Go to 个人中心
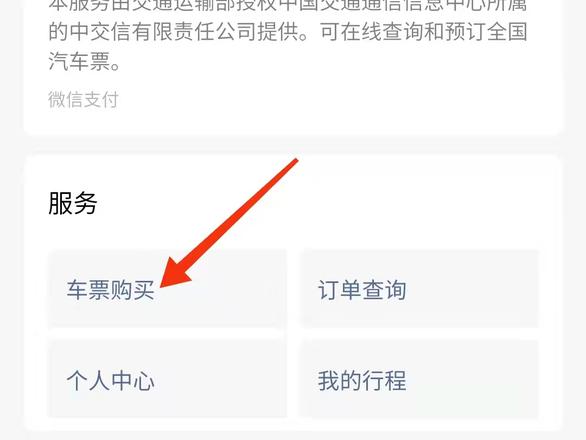 coord(167,380)
